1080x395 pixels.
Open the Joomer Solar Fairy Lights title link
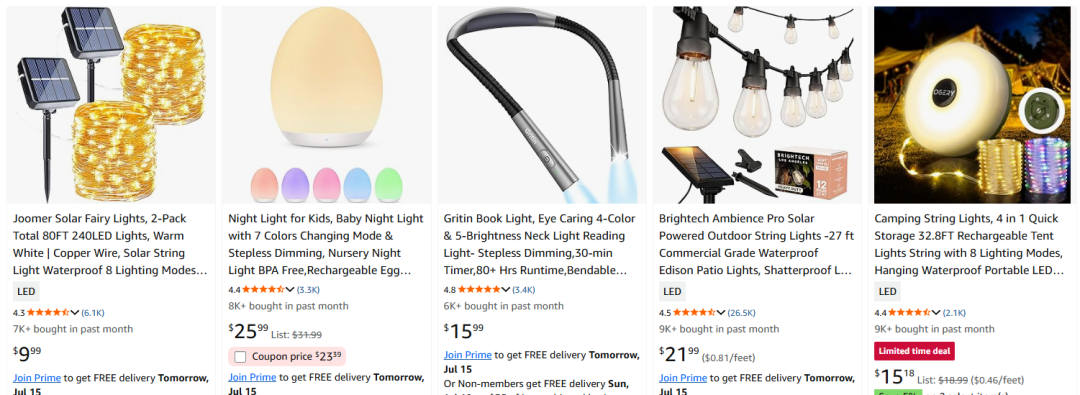tap(110, 244)
